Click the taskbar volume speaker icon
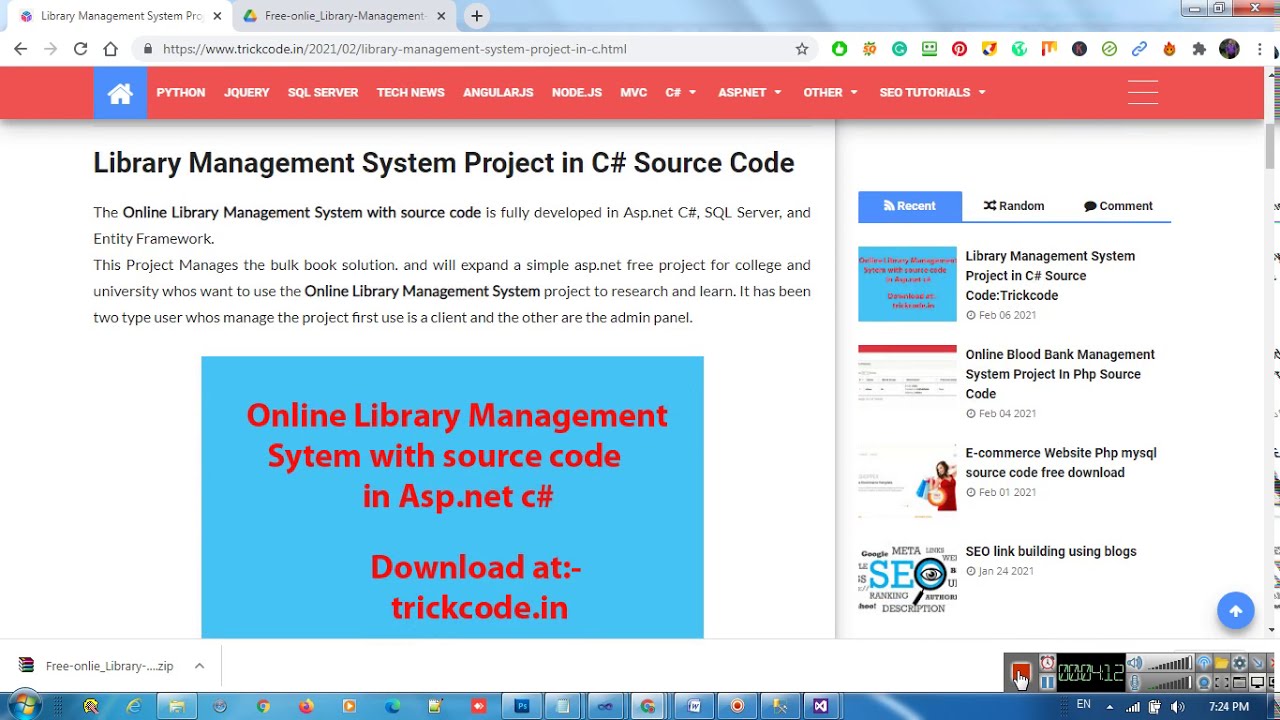The image size is (1280, 720). point(1177,706)
